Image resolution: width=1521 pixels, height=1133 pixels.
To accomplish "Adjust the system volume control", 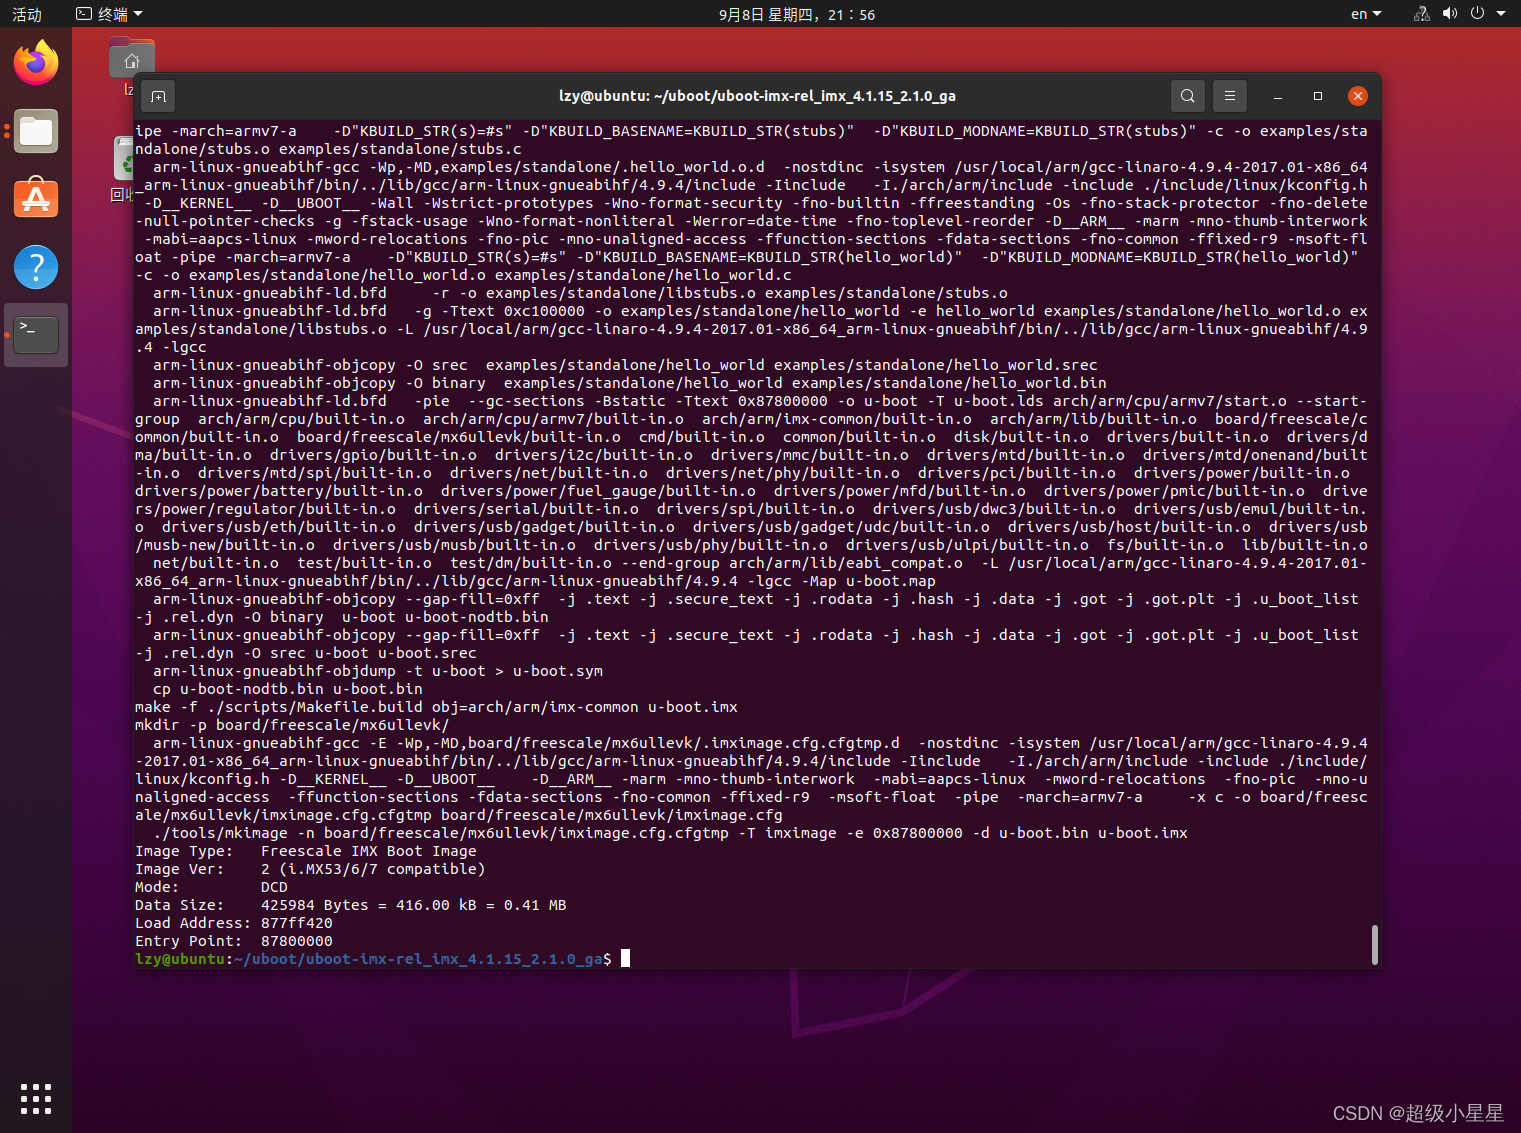I will [x=1449, y=14].
